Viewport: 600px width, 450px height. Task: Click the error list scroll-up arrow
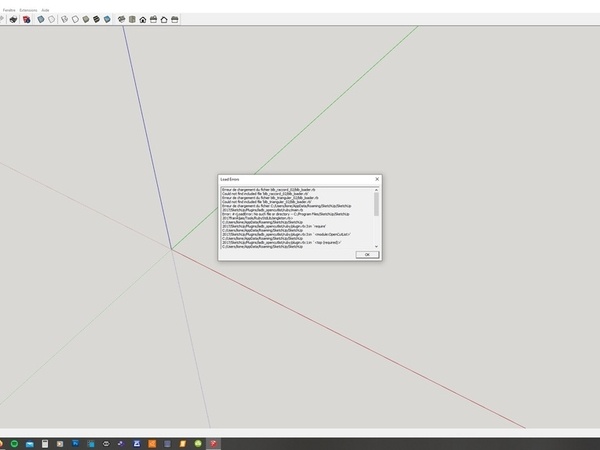coord(377,189)
